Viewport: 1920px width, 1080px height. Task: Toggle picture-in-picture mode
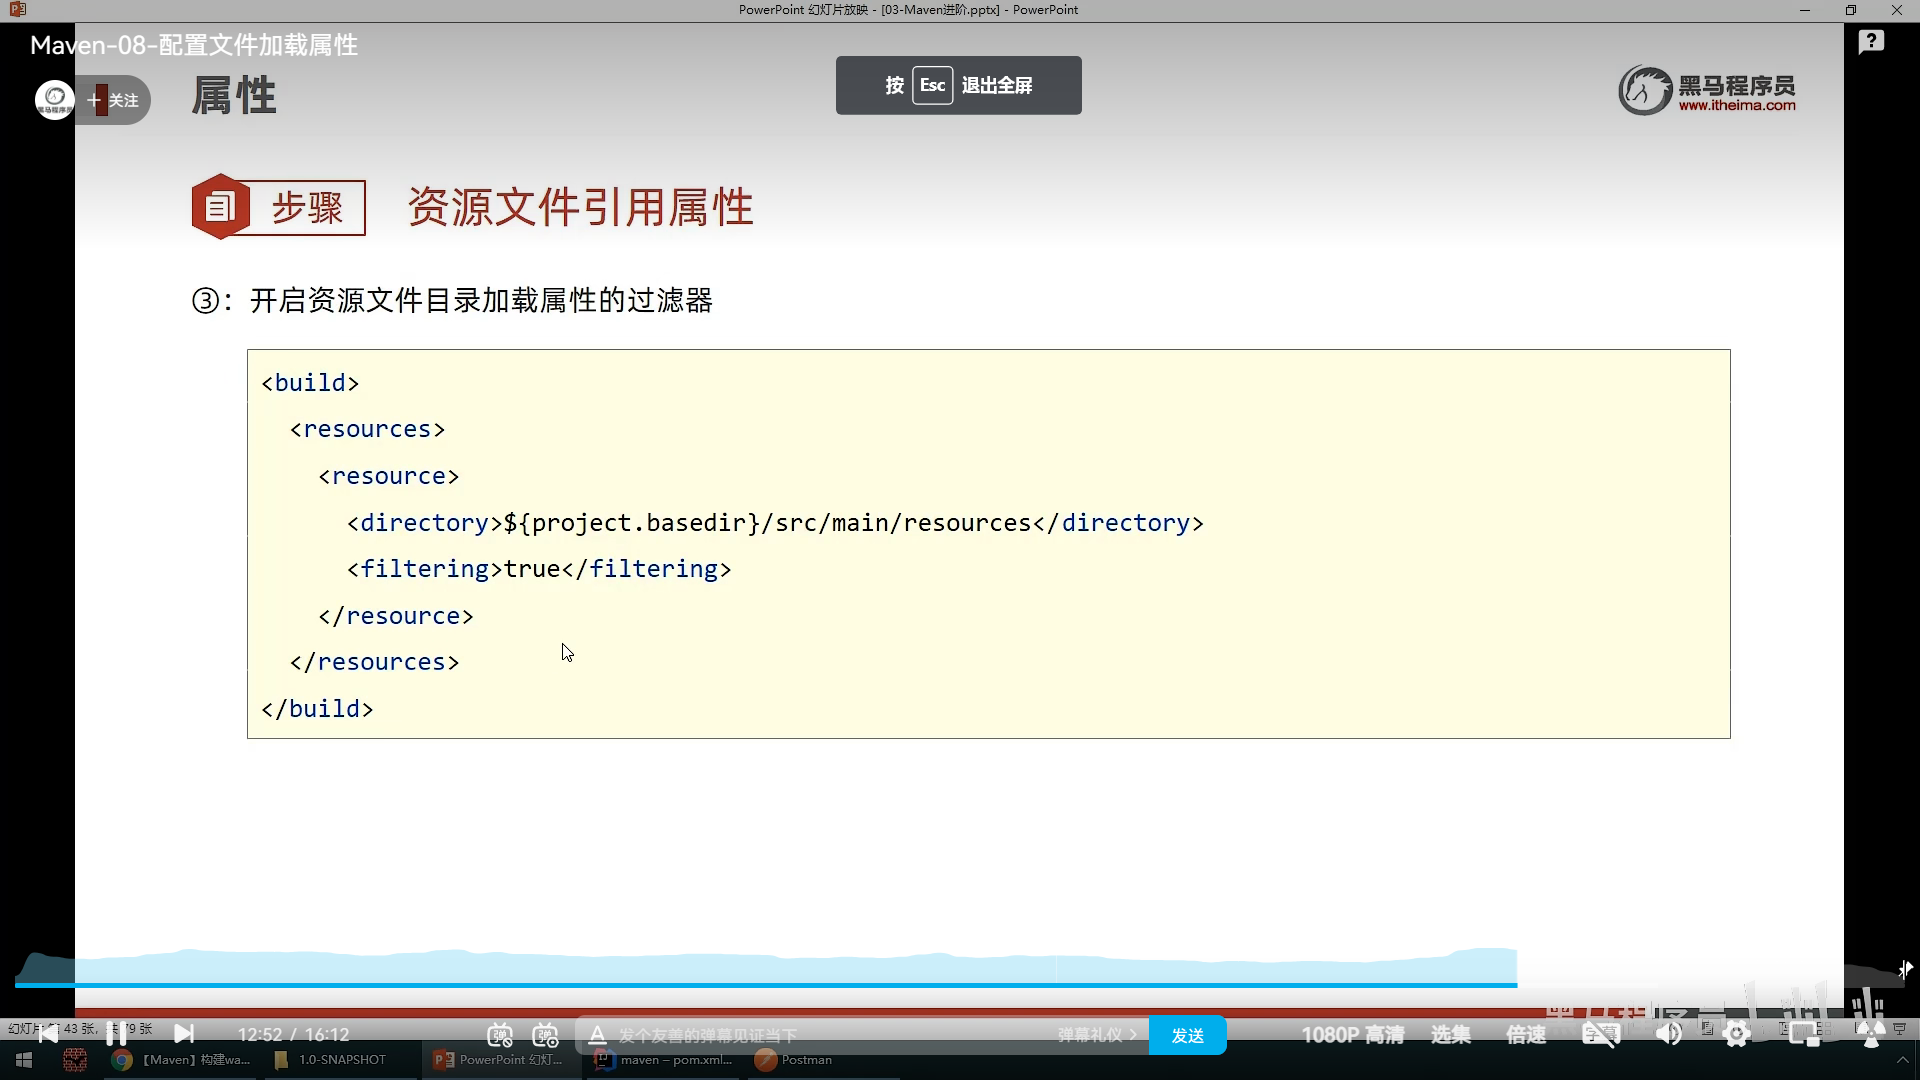1804,1035
